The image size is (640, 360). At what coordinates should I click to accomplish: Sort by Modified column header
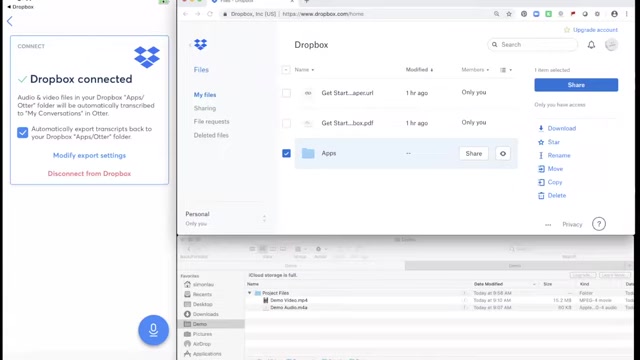pos(419,70)
